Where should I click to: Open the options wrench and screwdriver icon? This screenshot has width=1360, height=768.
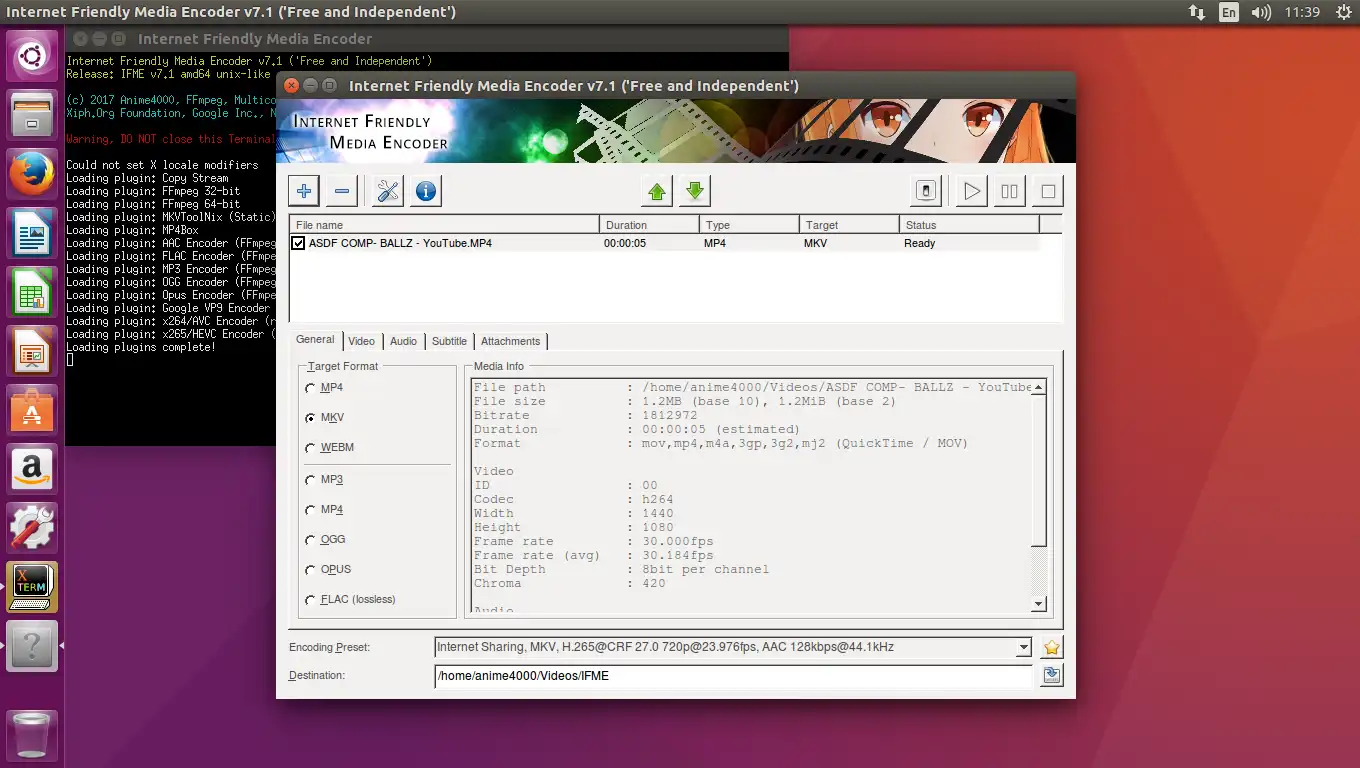coord(388,191)
